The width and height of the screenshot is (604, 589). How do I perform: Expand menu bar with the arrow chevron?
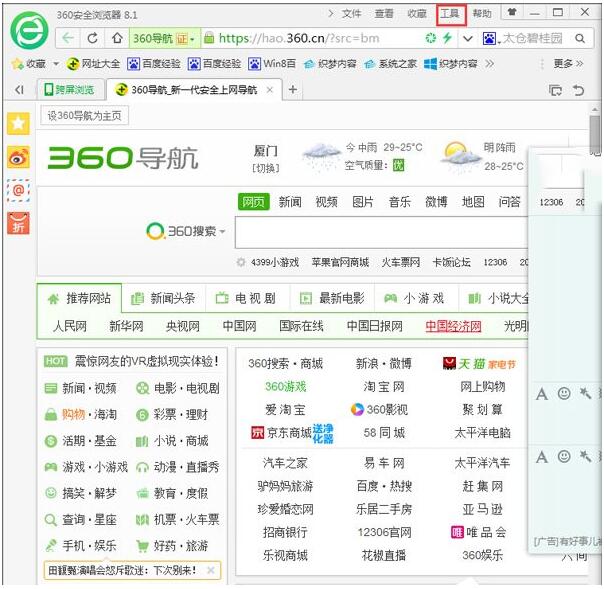(331, 13)
